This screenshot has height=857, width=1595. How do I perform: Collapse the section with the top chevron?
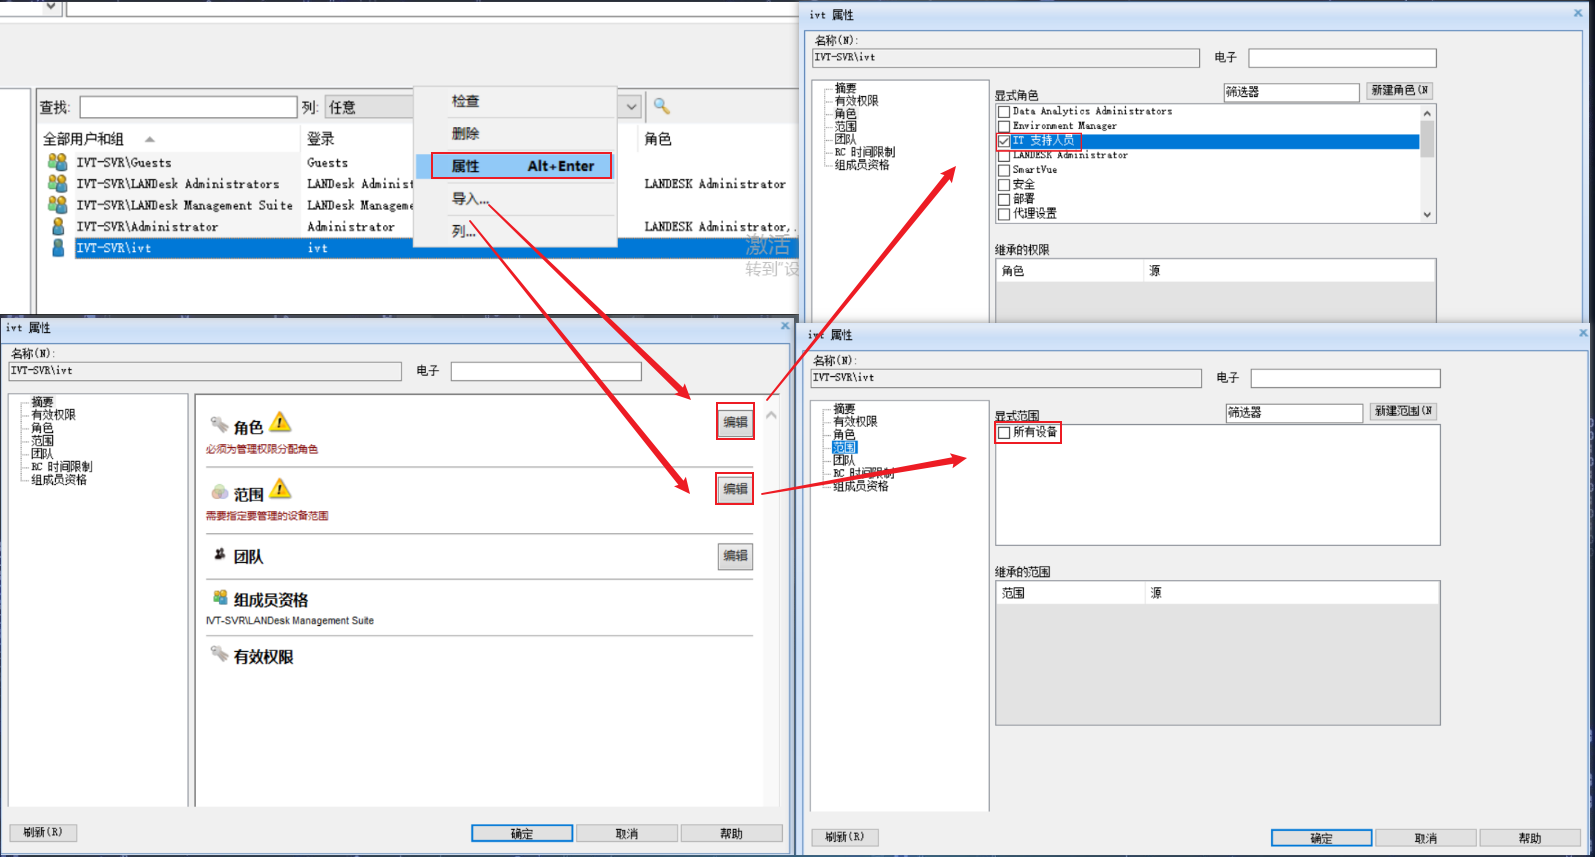click(771, 414)
